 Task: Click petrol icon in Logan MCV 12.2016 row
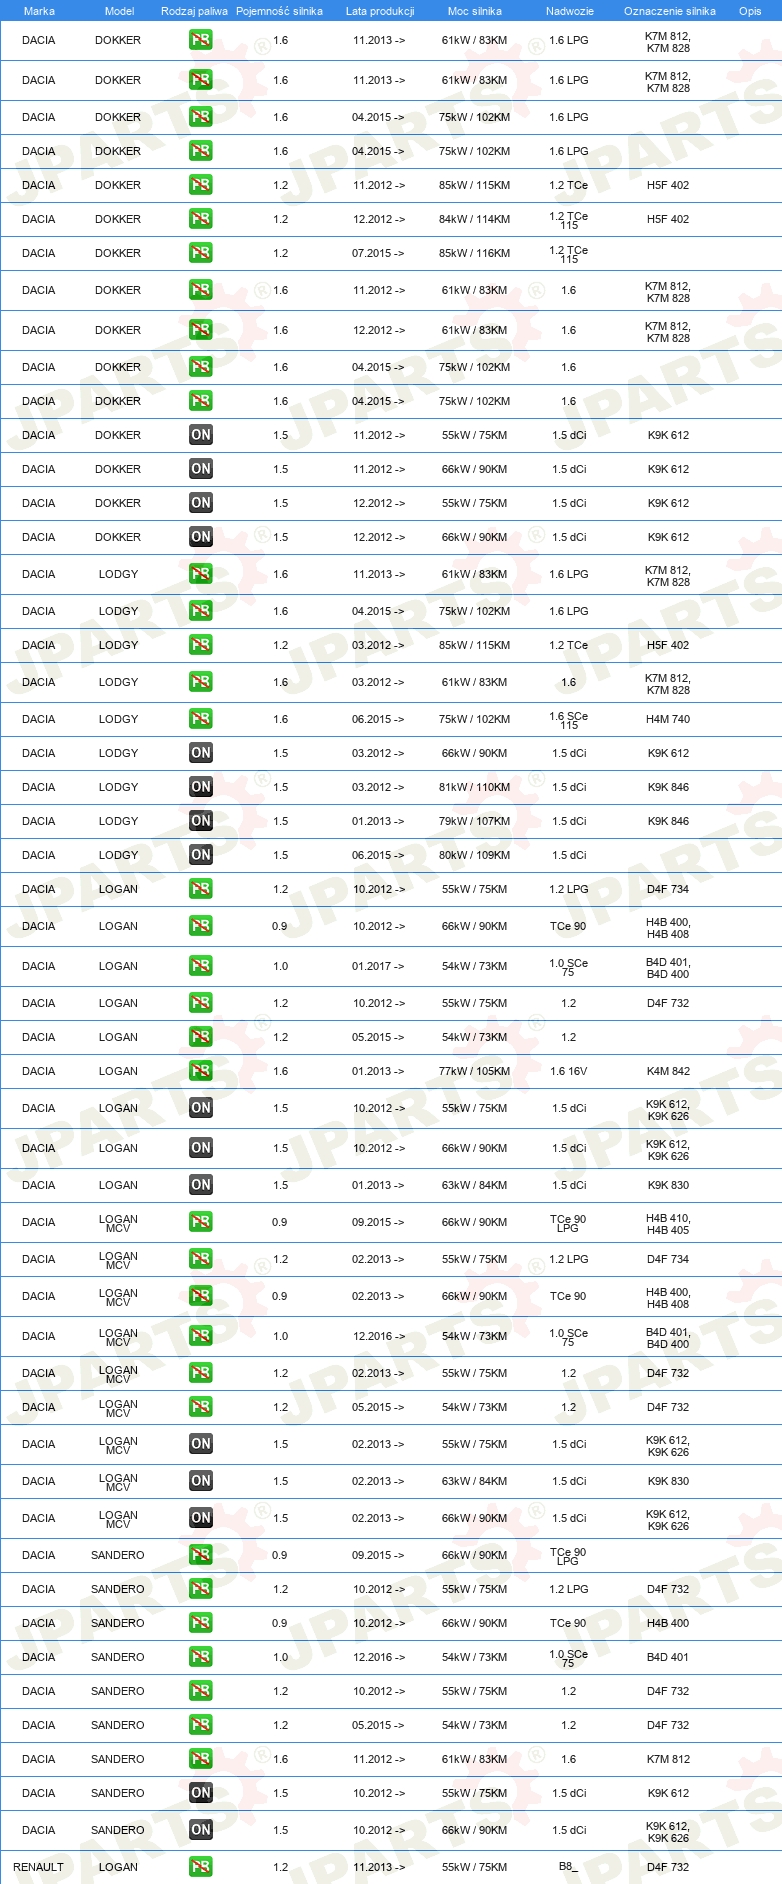pyautogui.click(x=201, y=1336)
